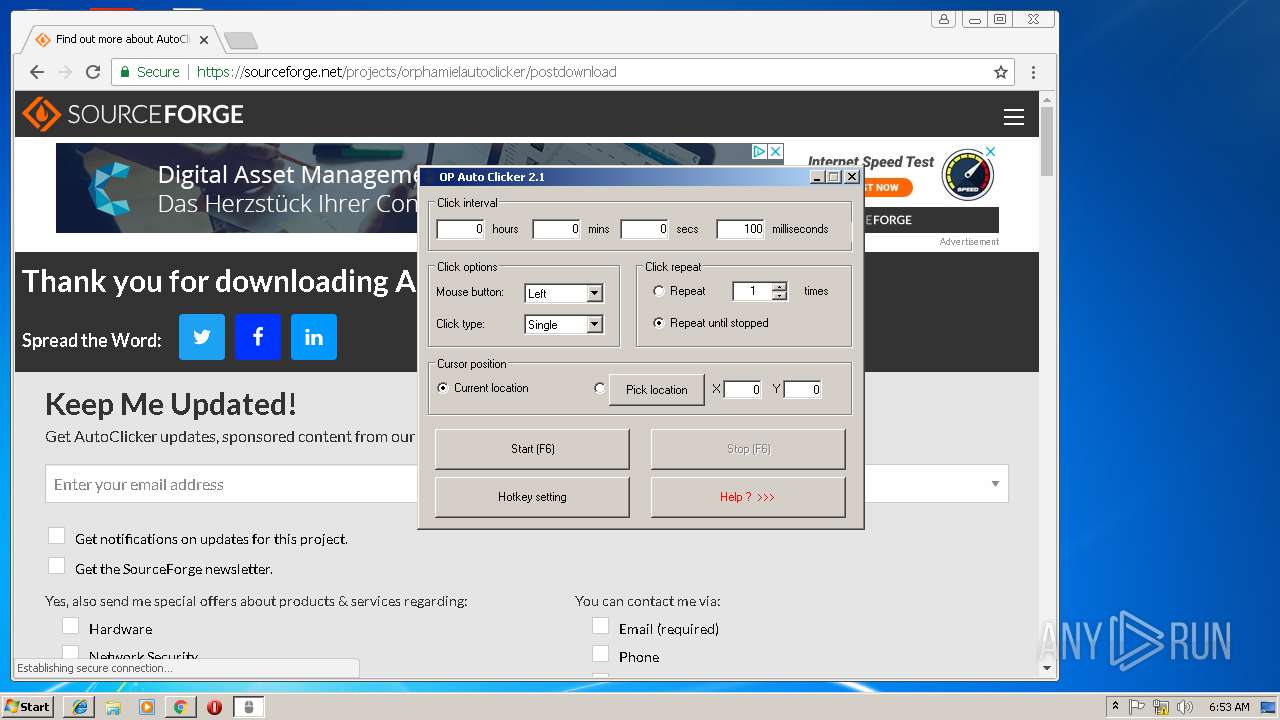Check the Email (required) contact box
Viewport: 1280px width, 720px height.
[x=600, y=626]
